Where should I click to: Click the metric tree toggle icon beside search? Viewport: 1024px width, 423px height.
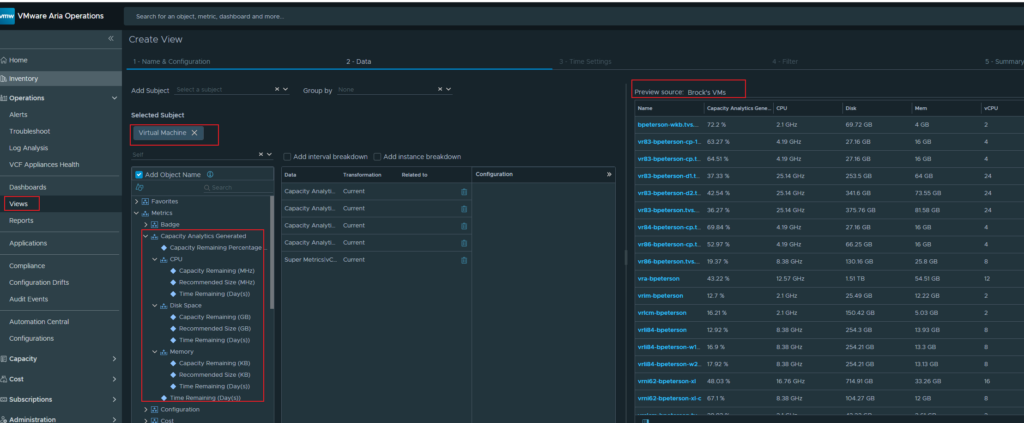coord(139,187)
